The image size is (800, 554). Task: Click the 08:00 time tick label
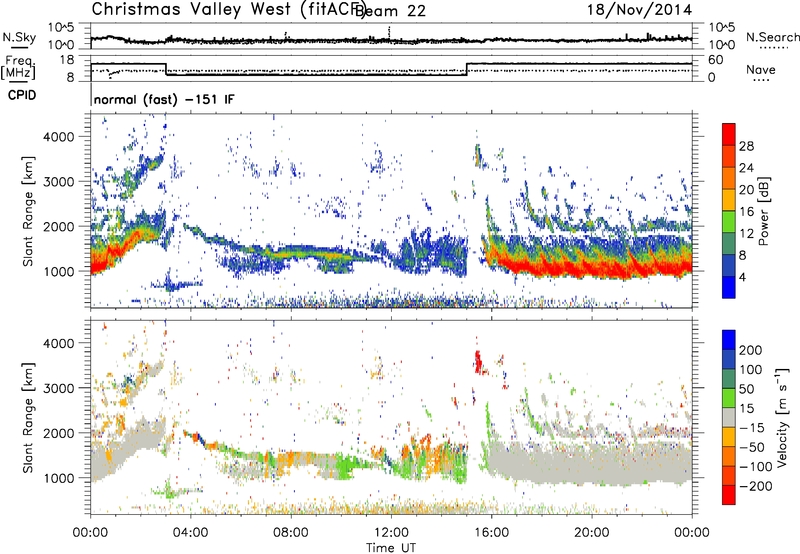point(291,533)
